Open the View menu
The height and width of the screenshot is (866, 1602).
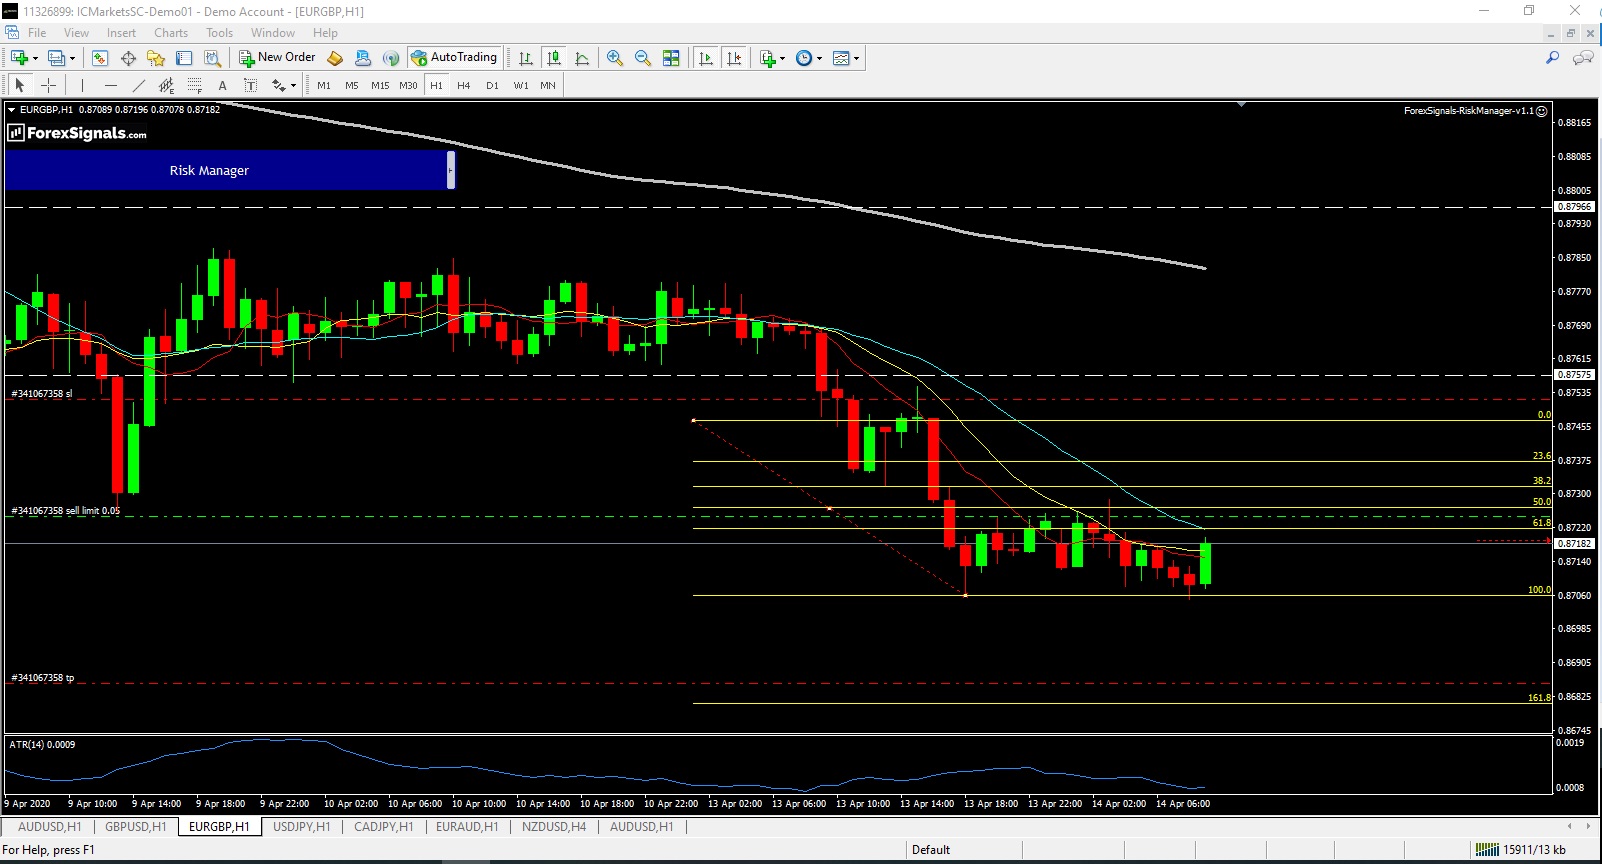click(76, 33)
